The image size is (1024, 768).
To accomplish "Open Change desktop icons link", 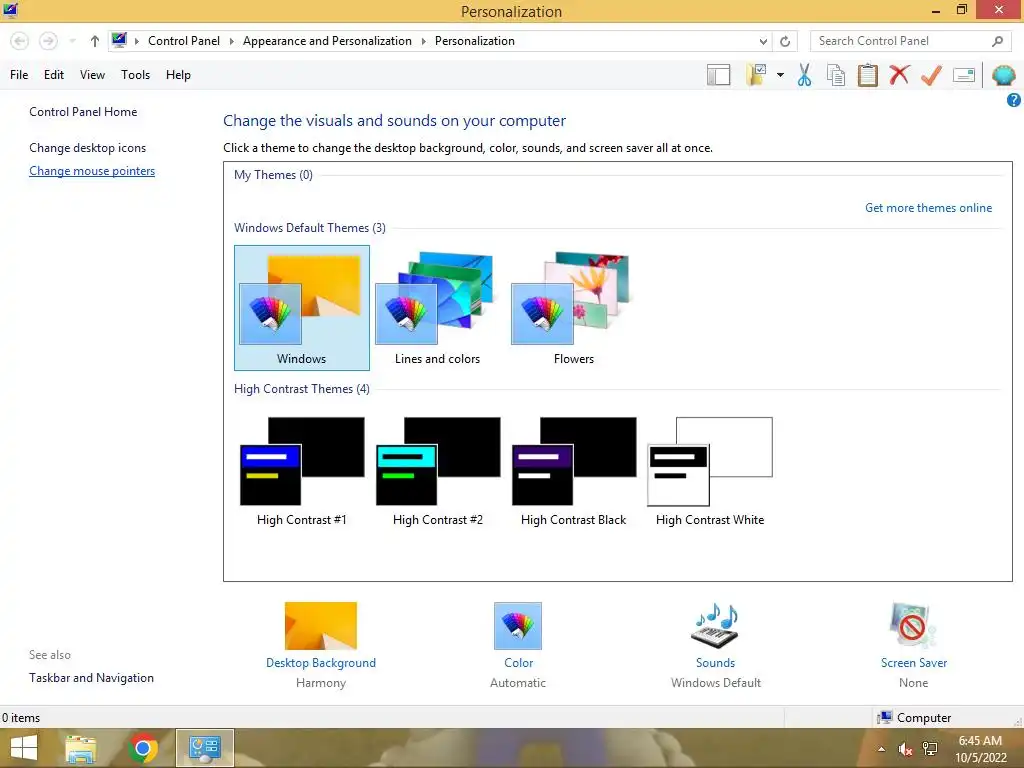I will click(x=88, y=148).
